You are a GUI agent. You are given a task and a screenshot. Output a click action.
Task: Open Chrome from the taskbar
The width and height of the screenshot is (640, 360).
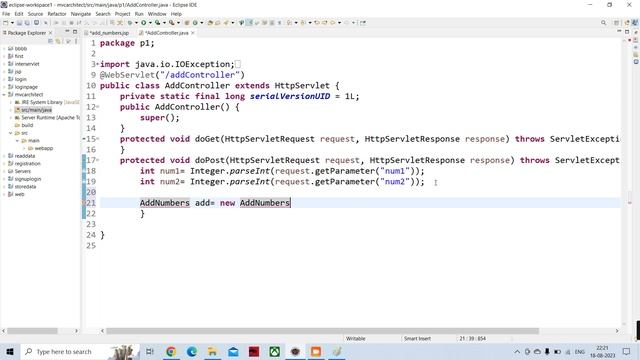coord(171,351)
